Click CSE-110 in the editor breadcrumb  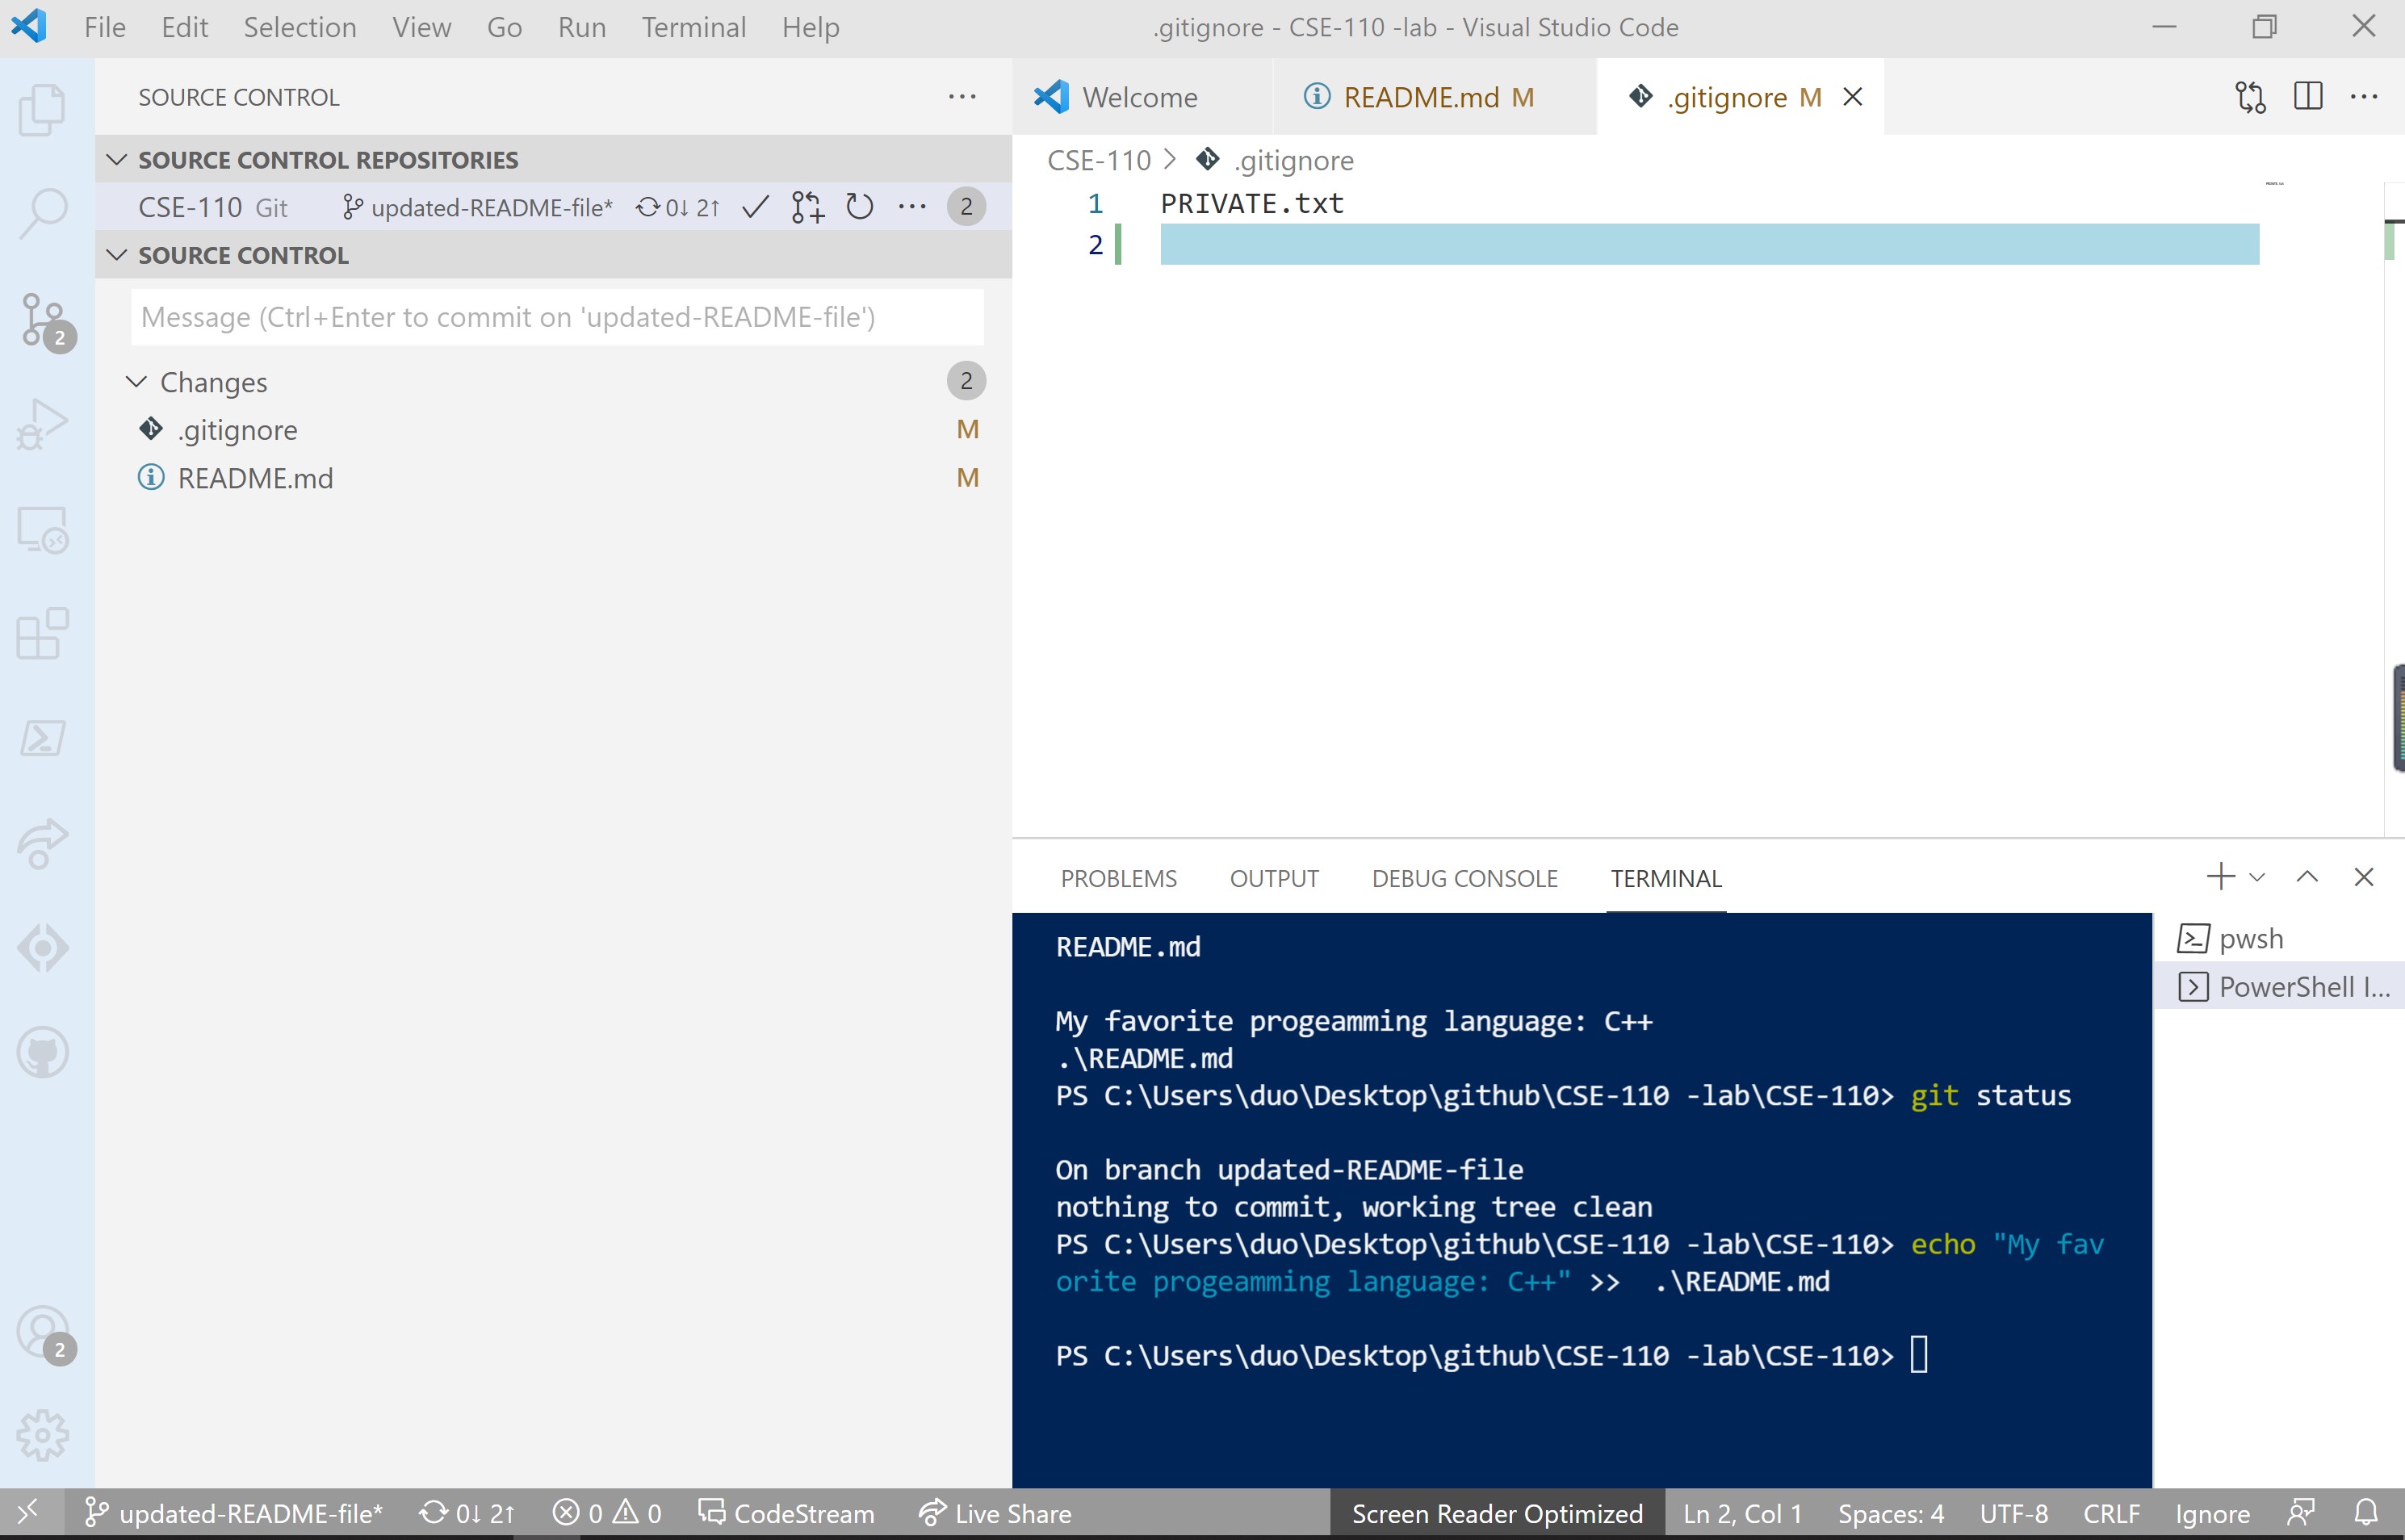click(x=1099, y=160)
